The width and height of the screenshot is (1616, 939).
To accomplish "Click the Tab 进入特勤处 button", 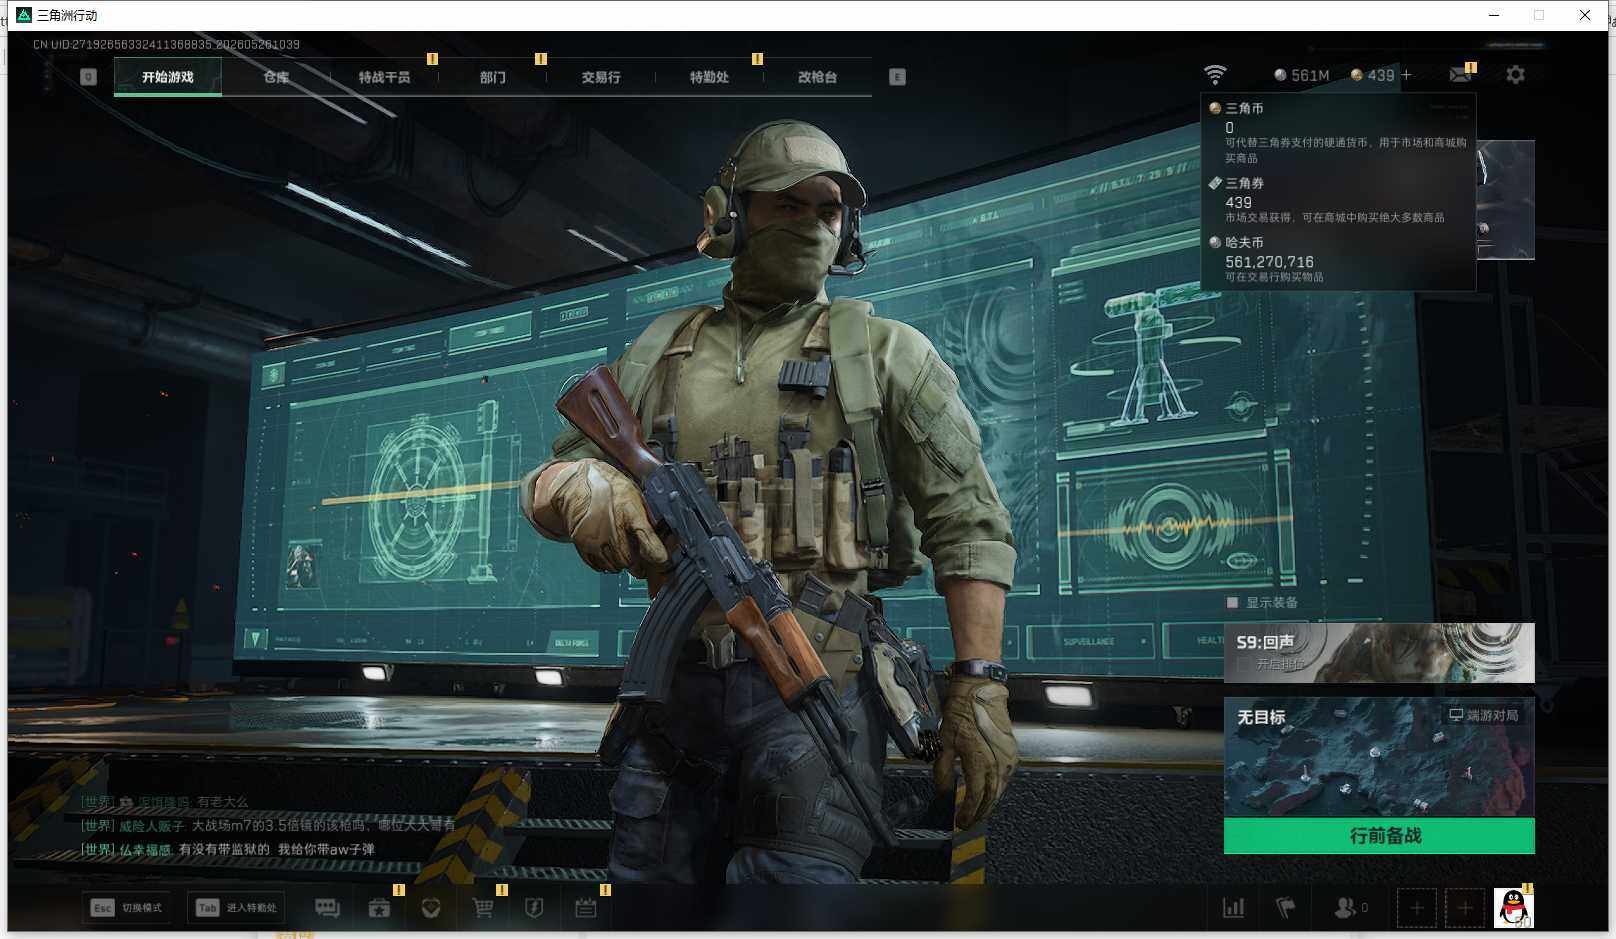I will [x=237, y=908].
